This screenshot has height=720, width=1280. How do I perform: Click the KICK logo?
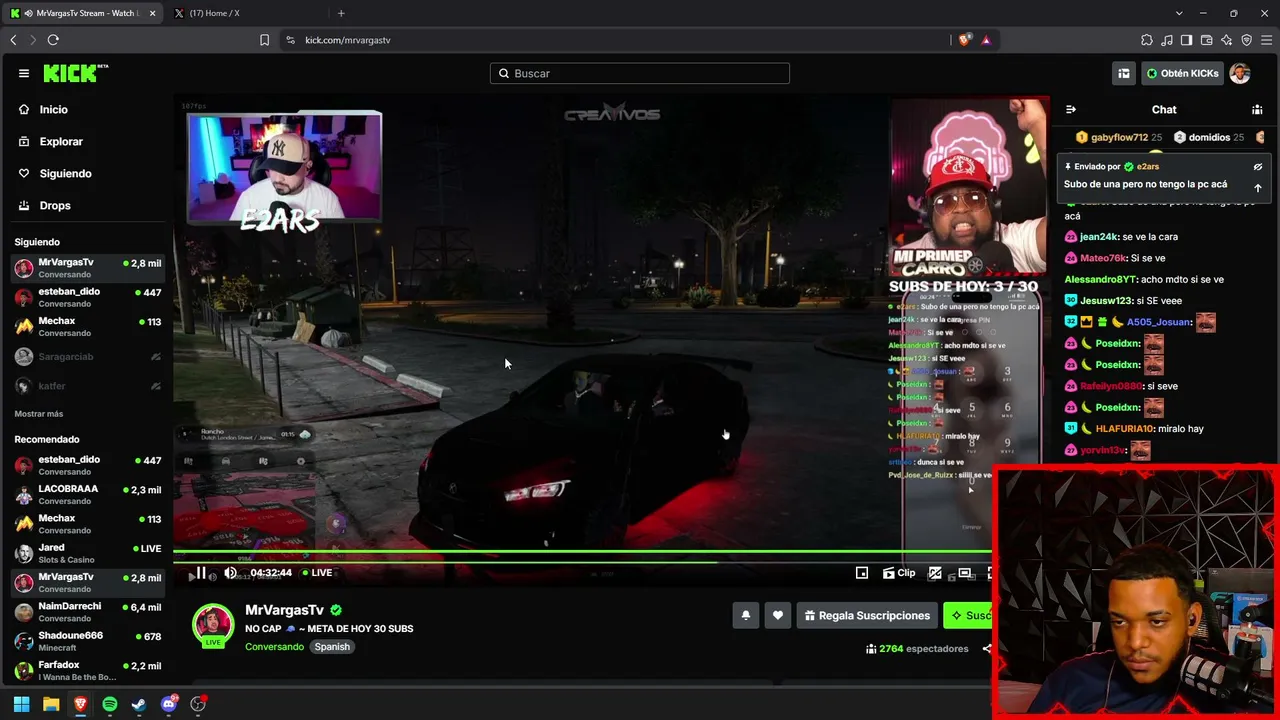75,73
